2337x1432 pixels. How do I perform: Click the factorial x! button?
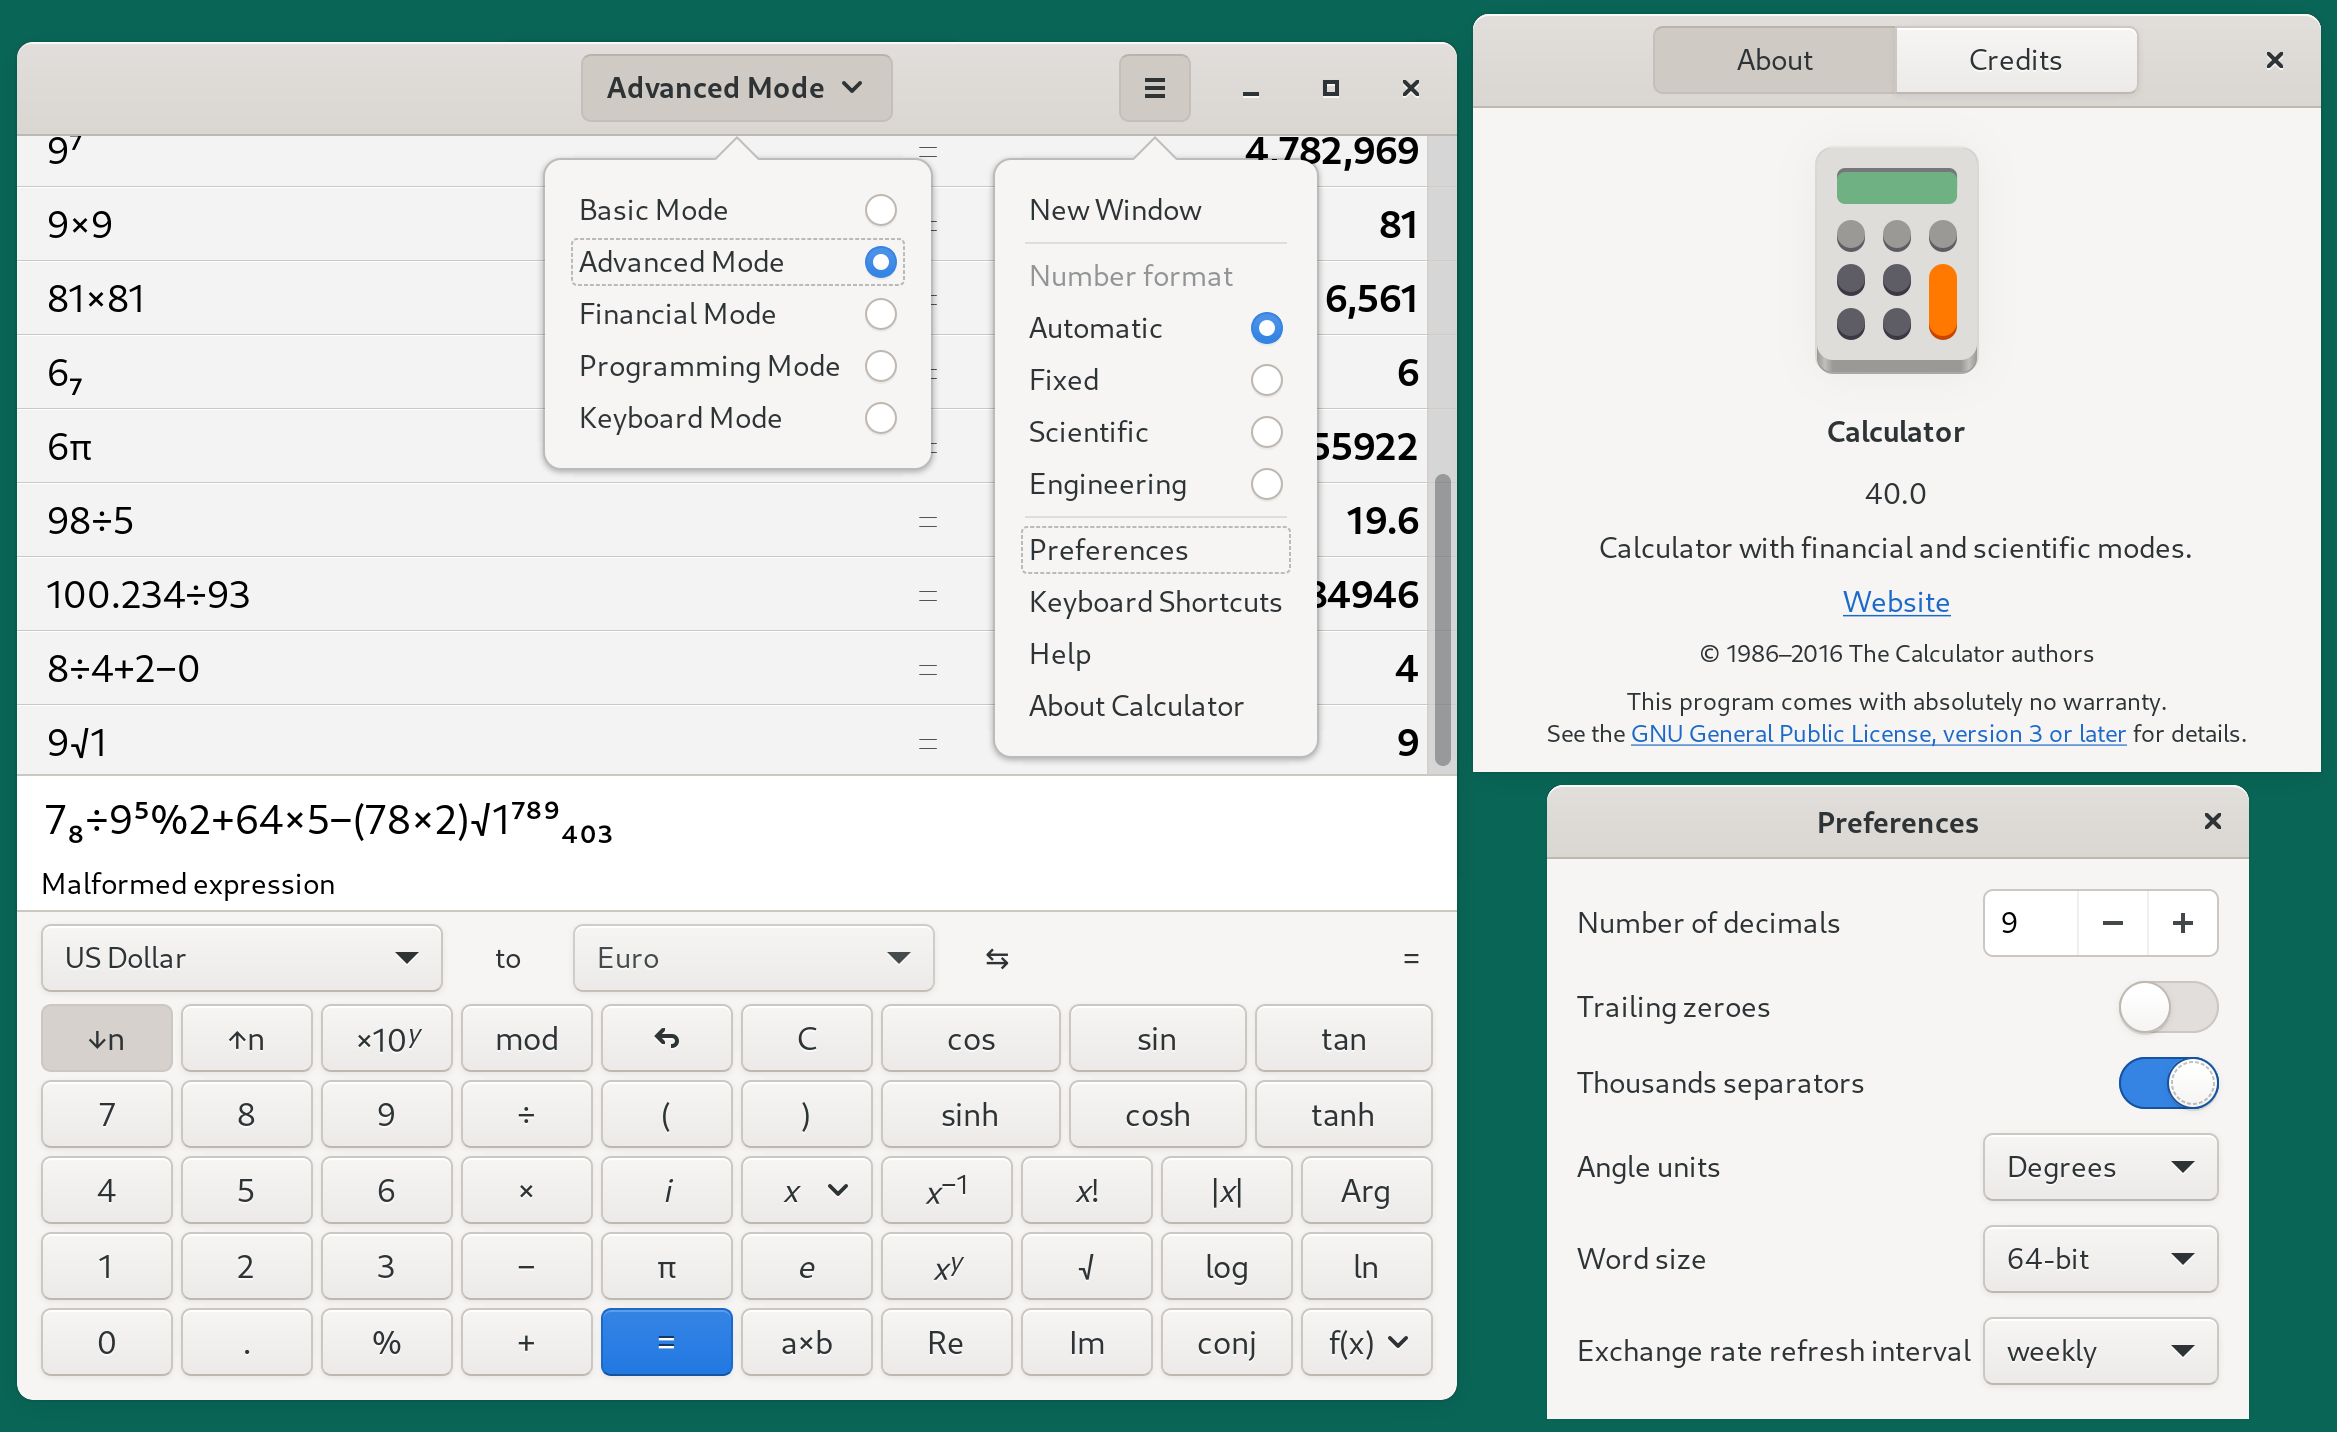(x=1087, y=1191)
